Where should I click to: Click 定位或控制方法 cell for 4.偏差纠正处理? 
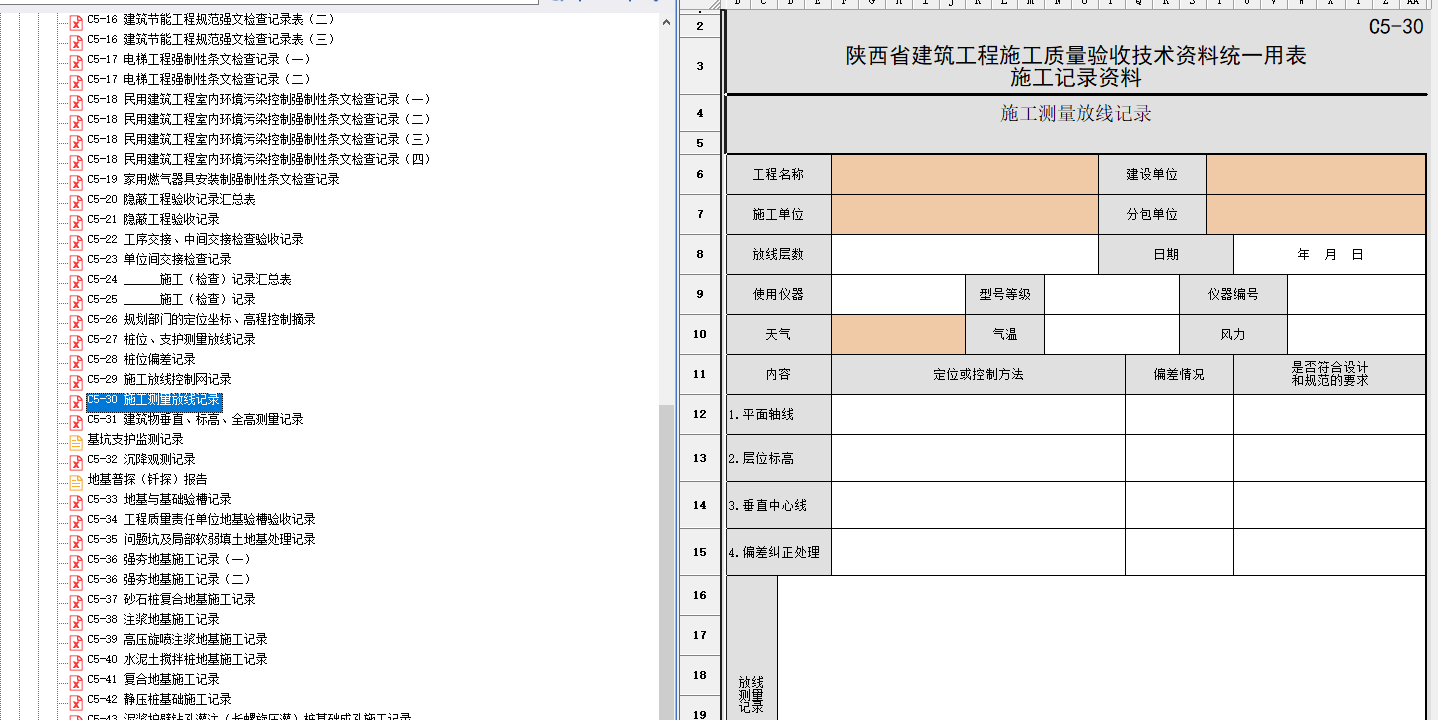pyautogui.click(x=978, y=552)
